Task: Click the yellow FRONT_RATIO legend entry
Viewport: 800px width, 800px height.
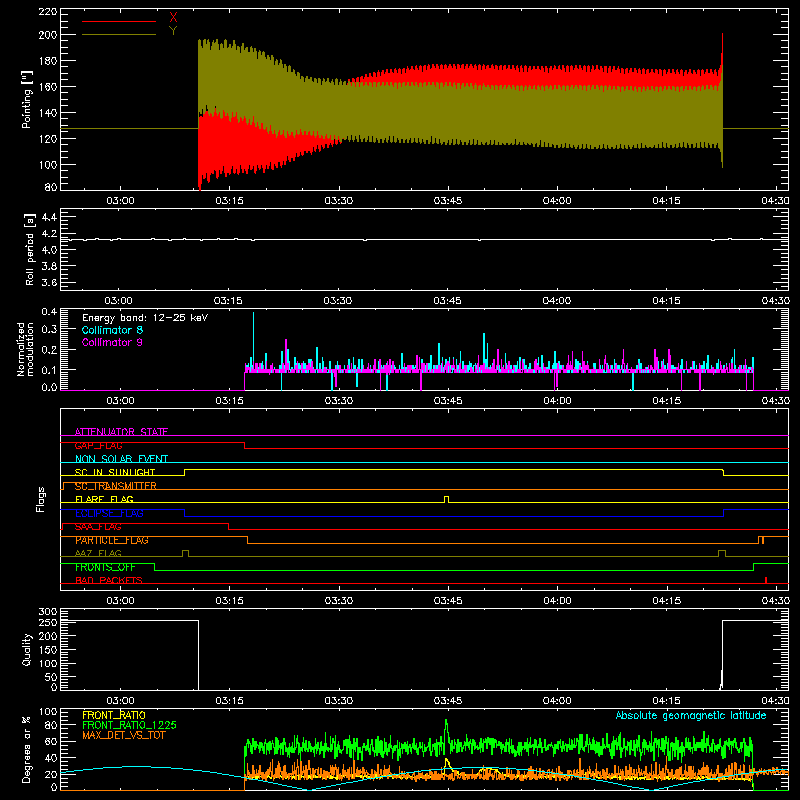Action: tap(114, 715)
